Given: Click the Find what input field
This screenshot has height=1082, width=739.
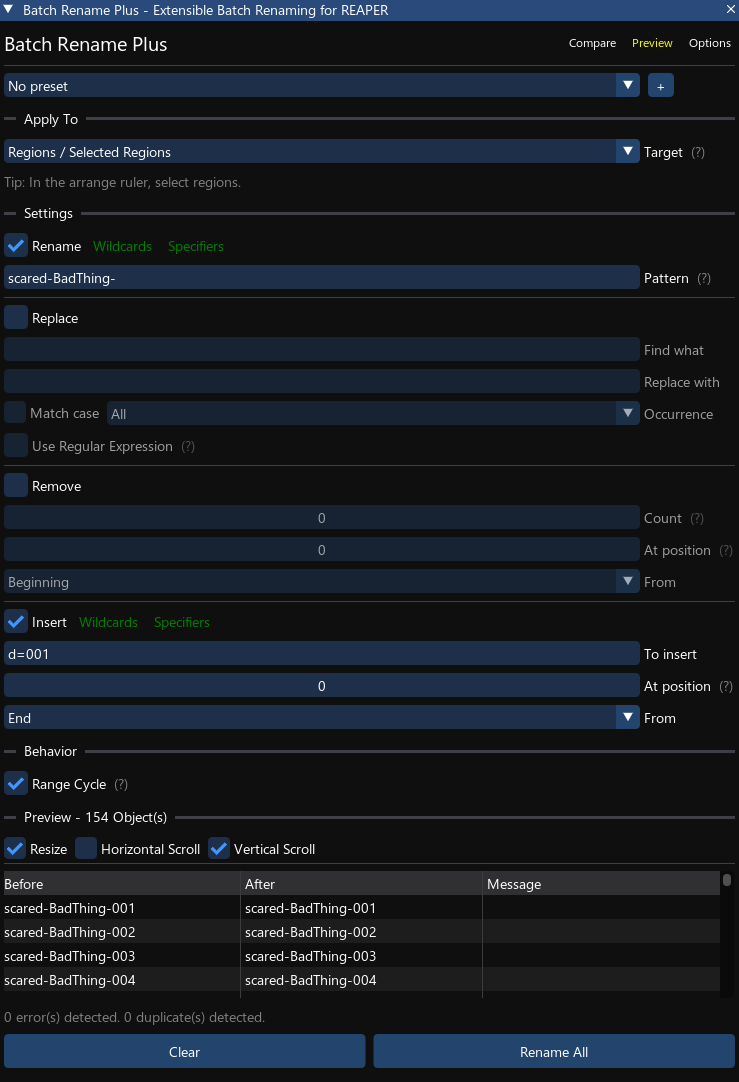Looking at the screenshot, I should point(322,351).
